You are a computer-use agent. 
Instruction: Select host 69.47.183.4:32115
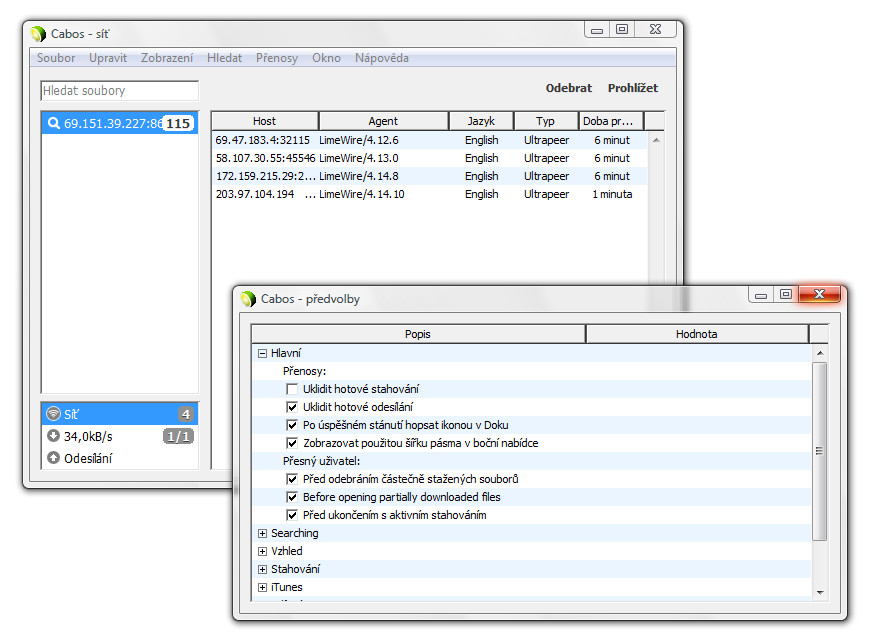tap(430, 140)
